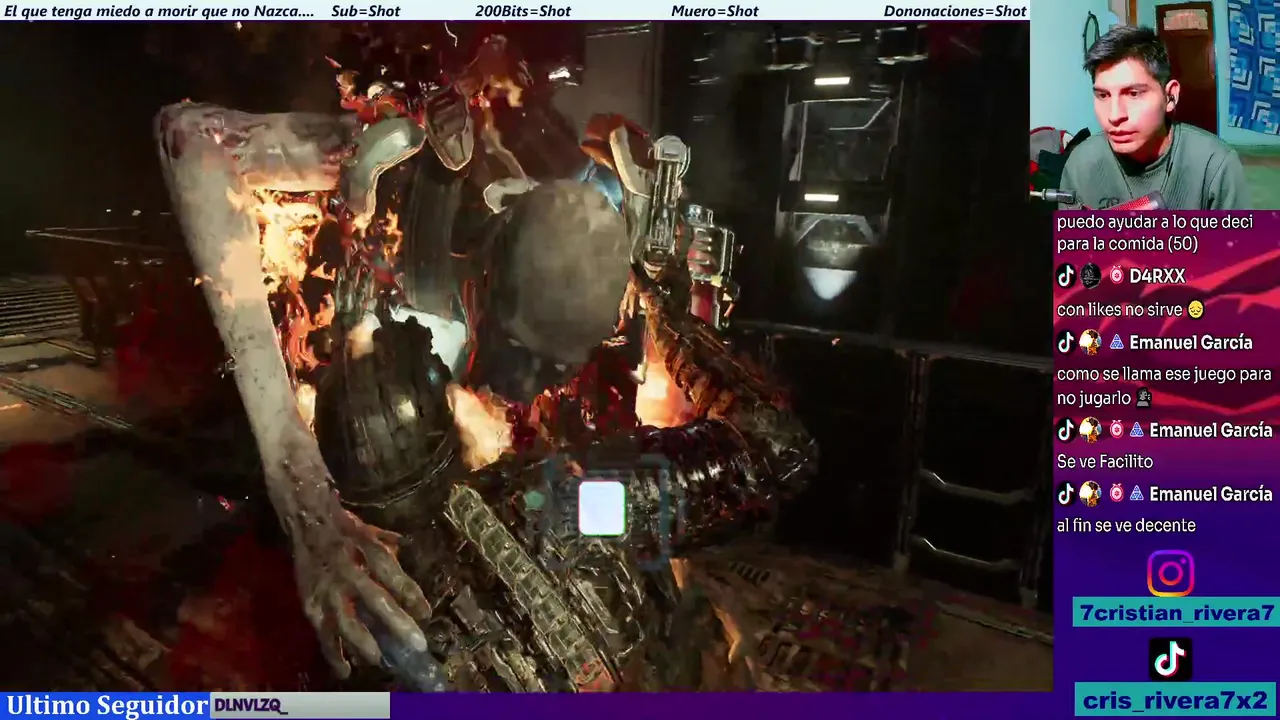Click the chat message 'al fin se ve decente'

pyautogui.click(x=1126, y=526)
